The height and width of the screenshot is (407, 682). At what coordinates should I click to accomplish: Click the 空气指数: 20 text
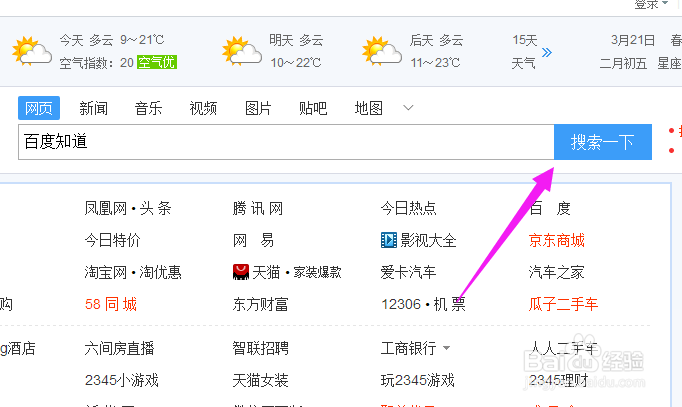pyautogui.click(x=97, y=63)
